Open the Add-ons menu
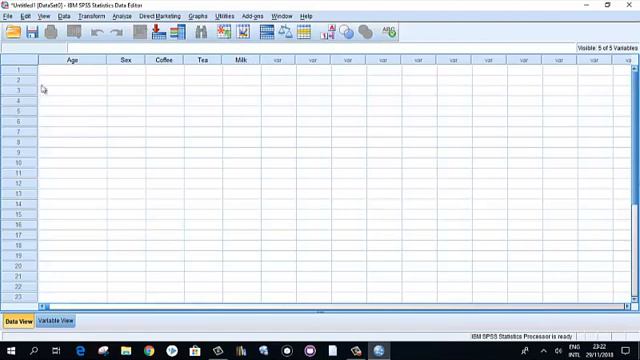Viewport: 640px width, 360px height. click(x=253, y=16)
